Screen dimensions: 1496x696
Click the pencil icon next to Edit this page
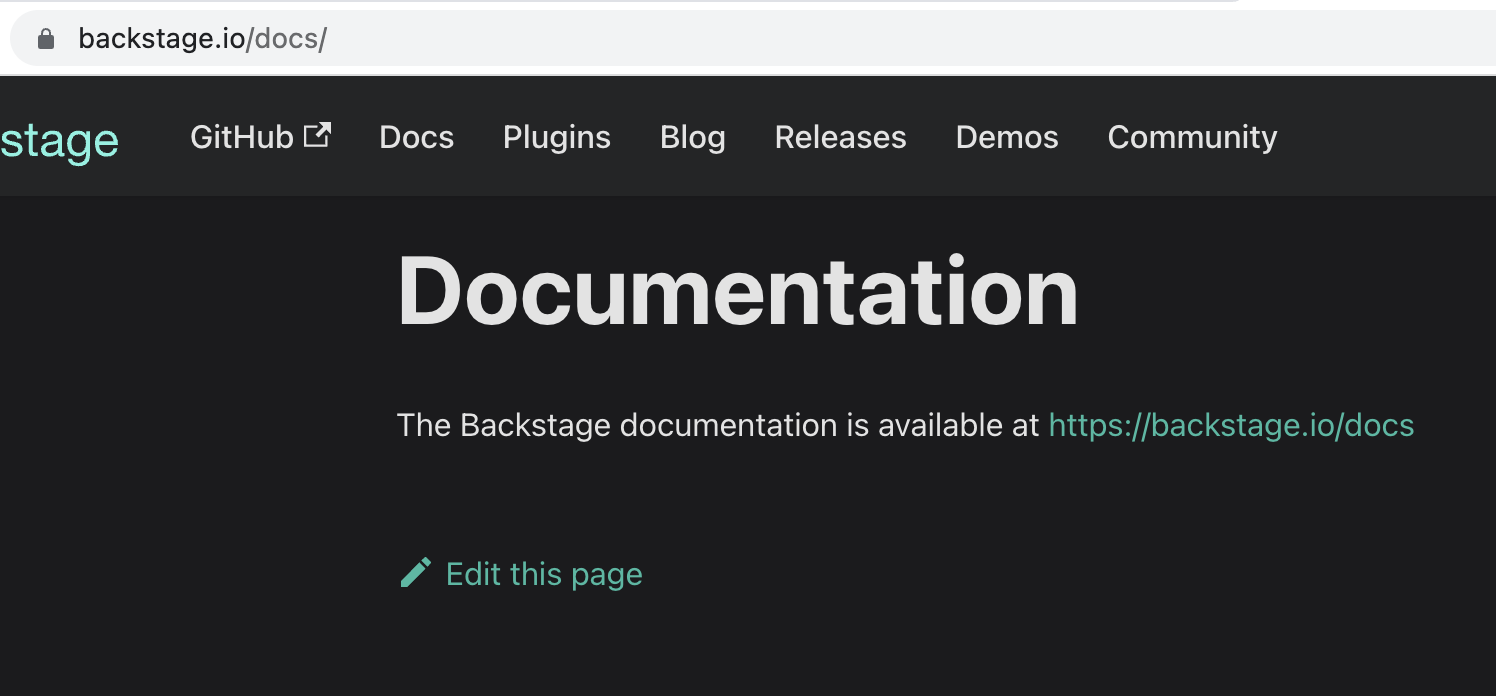(x=416, y=572)
